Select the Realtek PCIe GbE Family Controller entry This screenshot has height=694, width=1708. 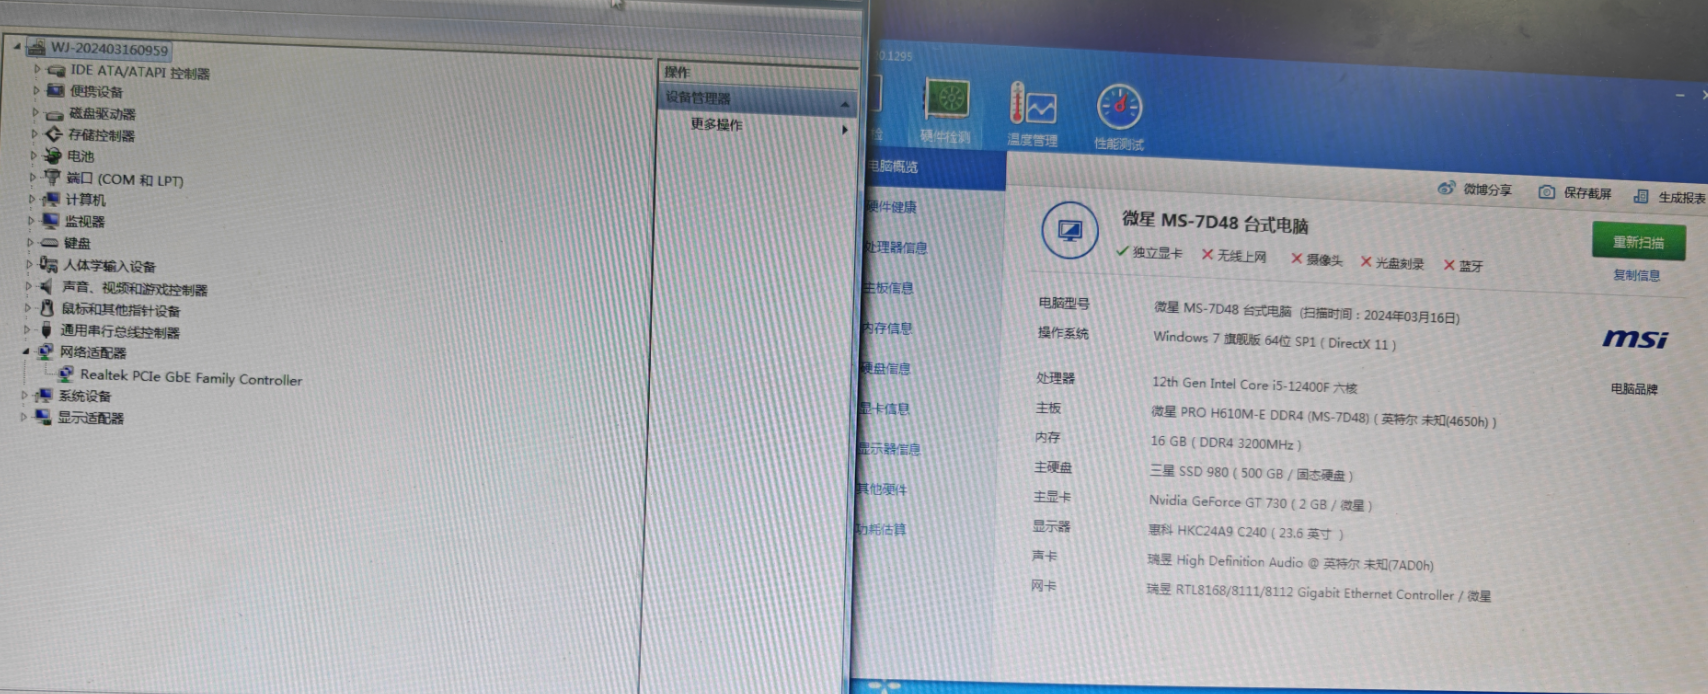(x=190, y=378)
